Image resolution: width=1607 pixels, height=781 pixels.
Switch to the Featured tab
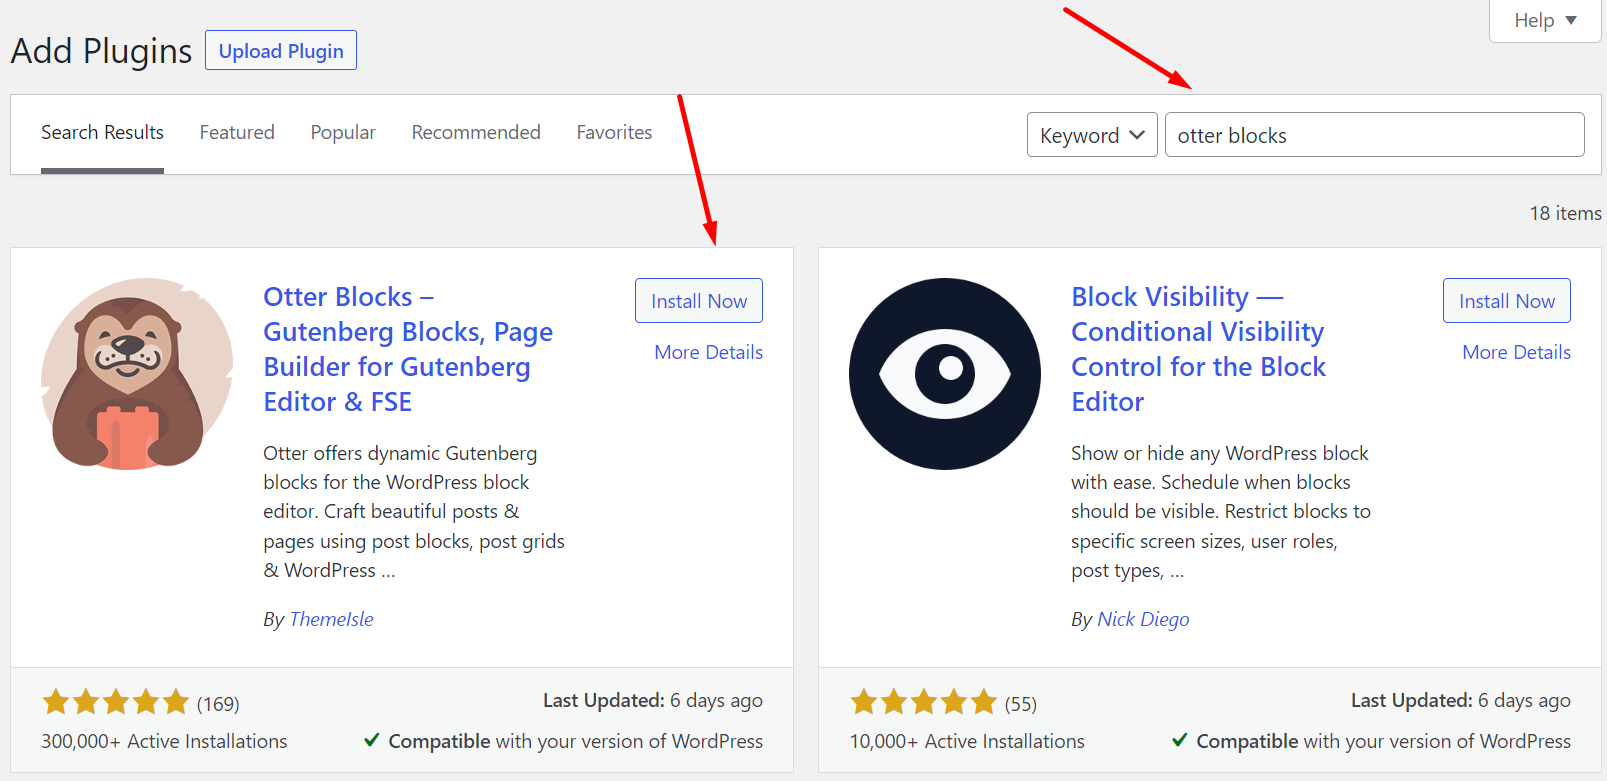click(x=237, y=132)
